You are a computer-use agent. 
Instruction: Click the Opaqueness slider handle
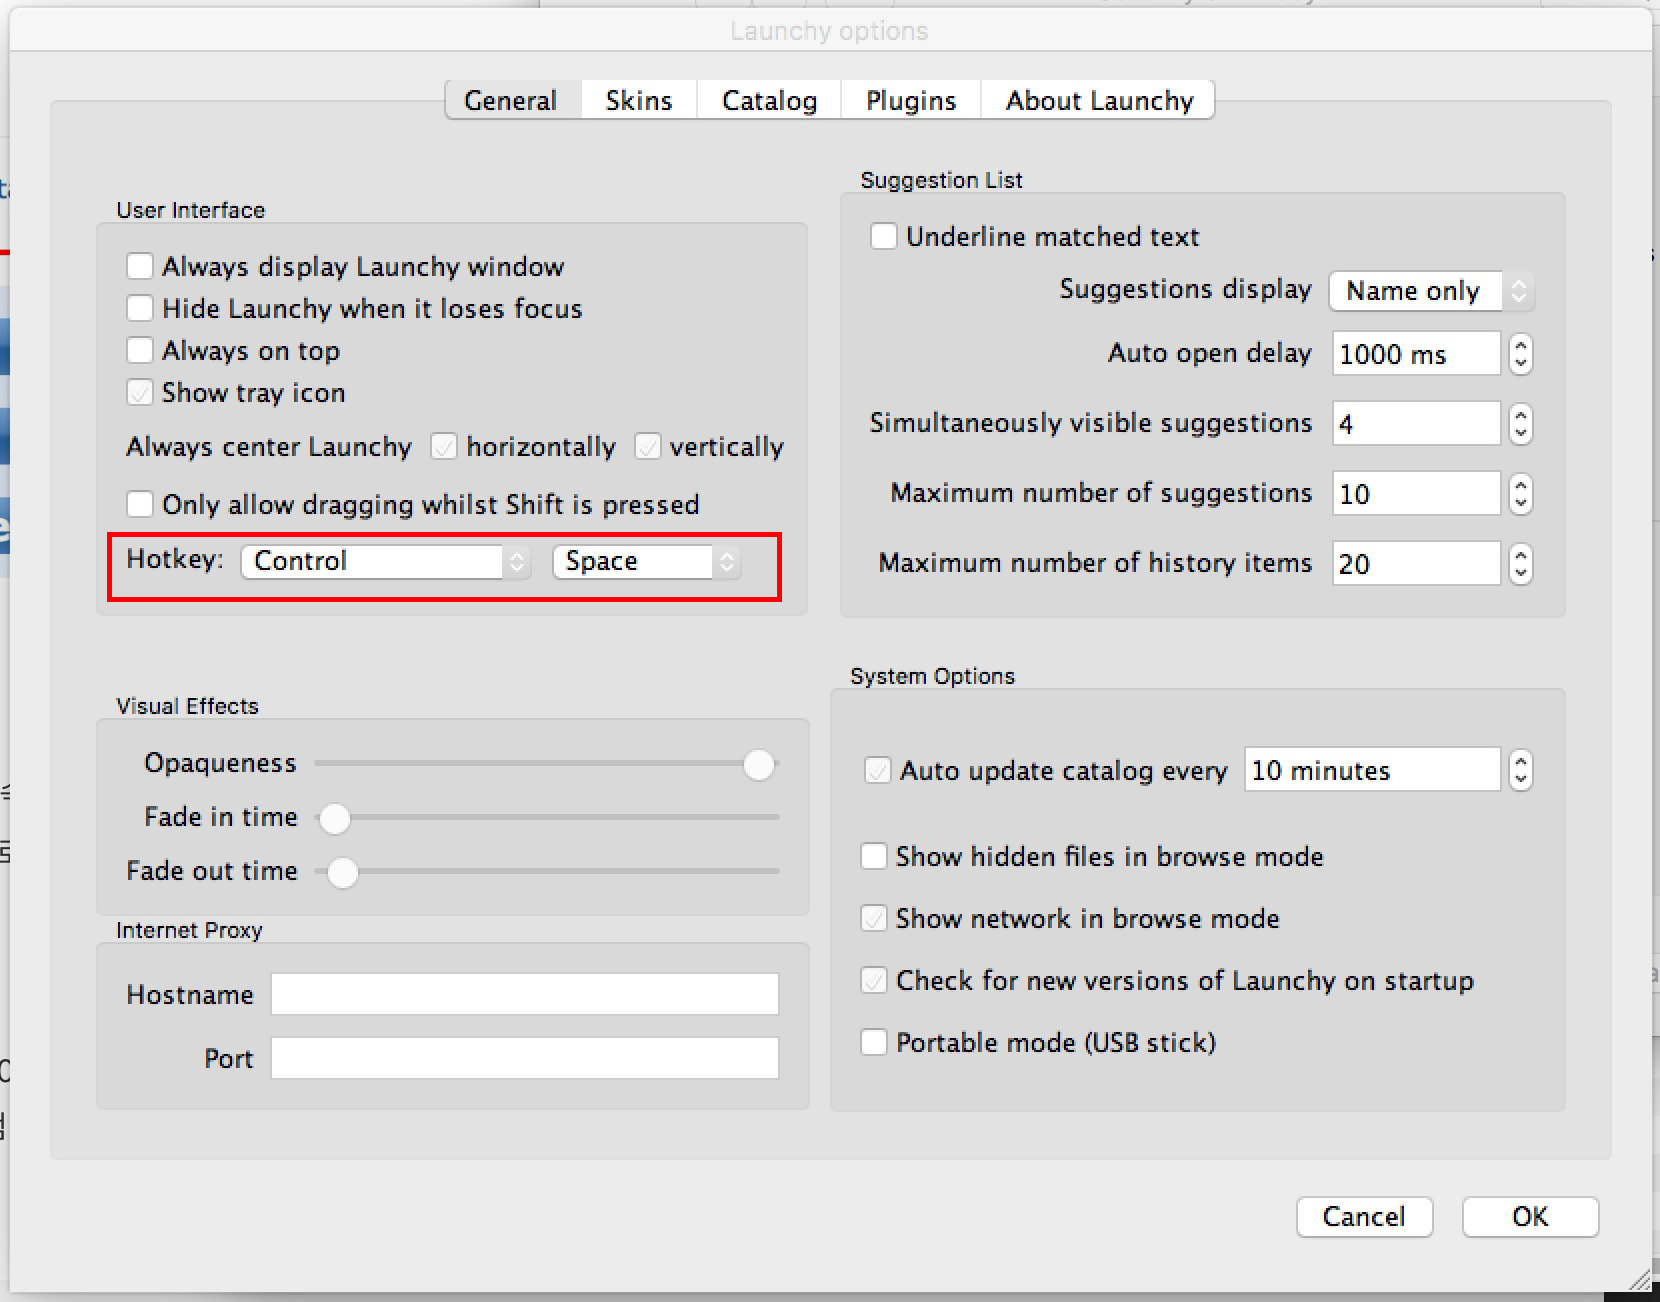tap(759, 765)
